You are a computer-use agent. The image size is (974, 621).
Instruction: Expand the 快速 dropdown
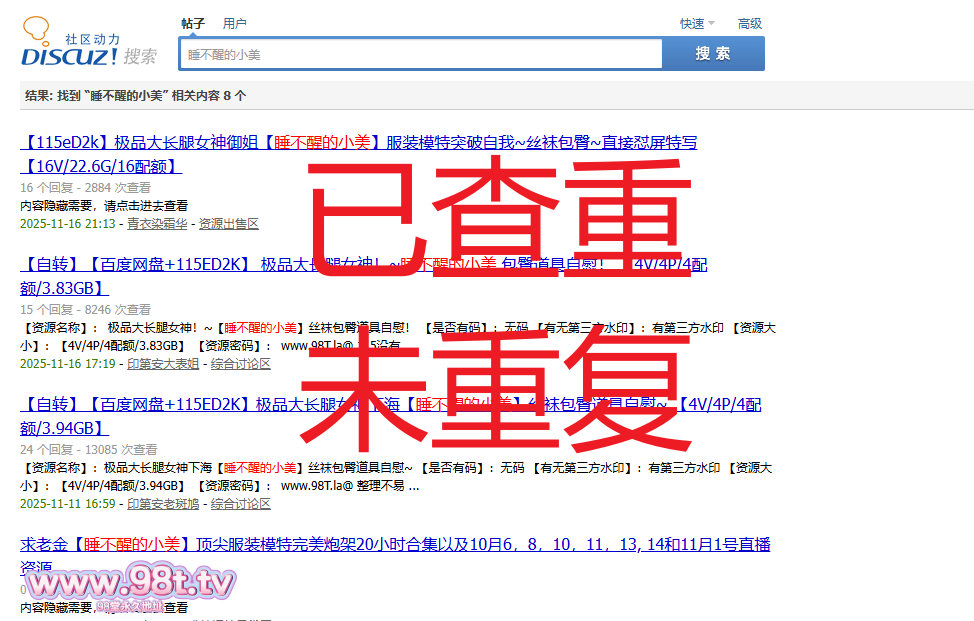[696, 24]
